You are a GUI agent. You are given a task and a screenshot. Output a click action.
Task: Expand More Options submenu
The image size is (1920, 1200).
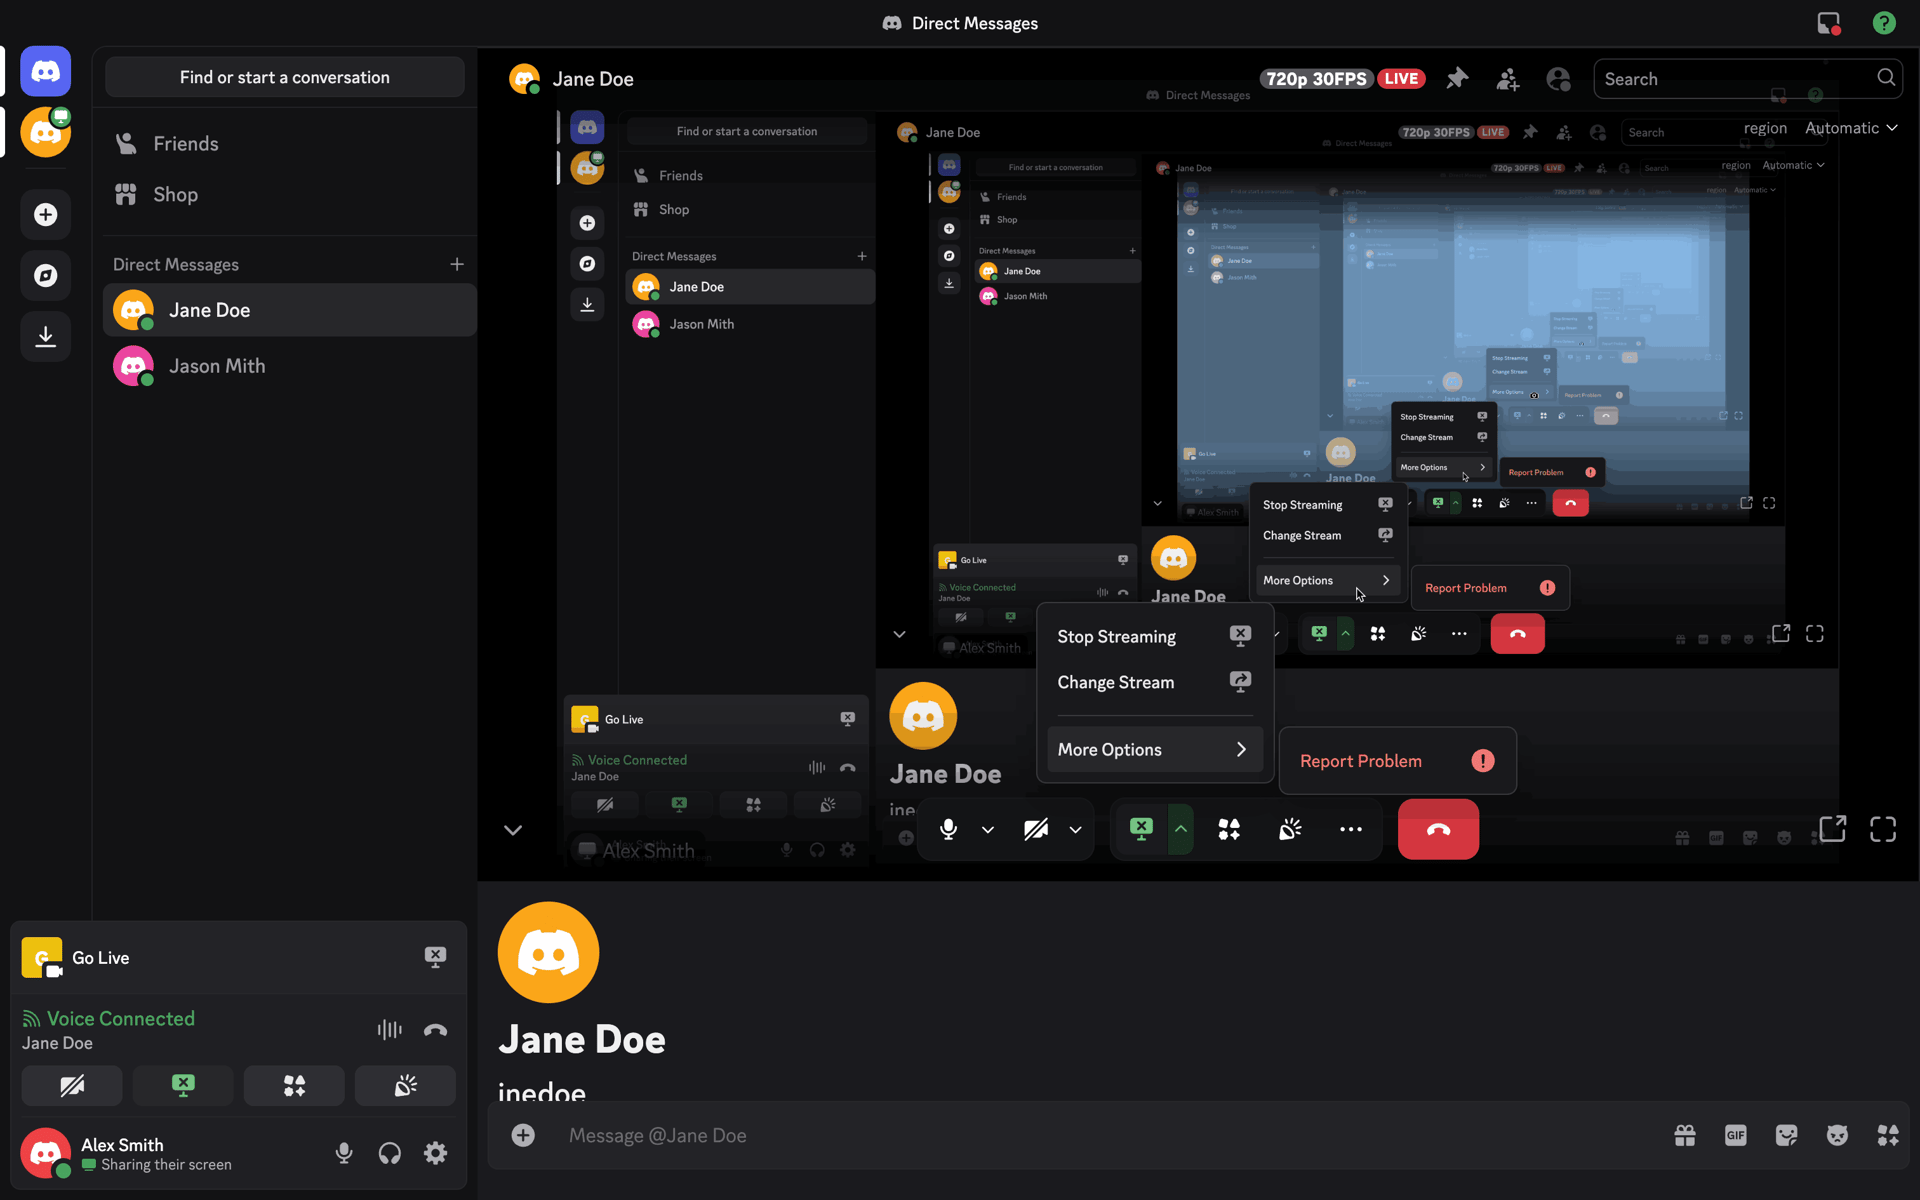(x=1155, y=750)
